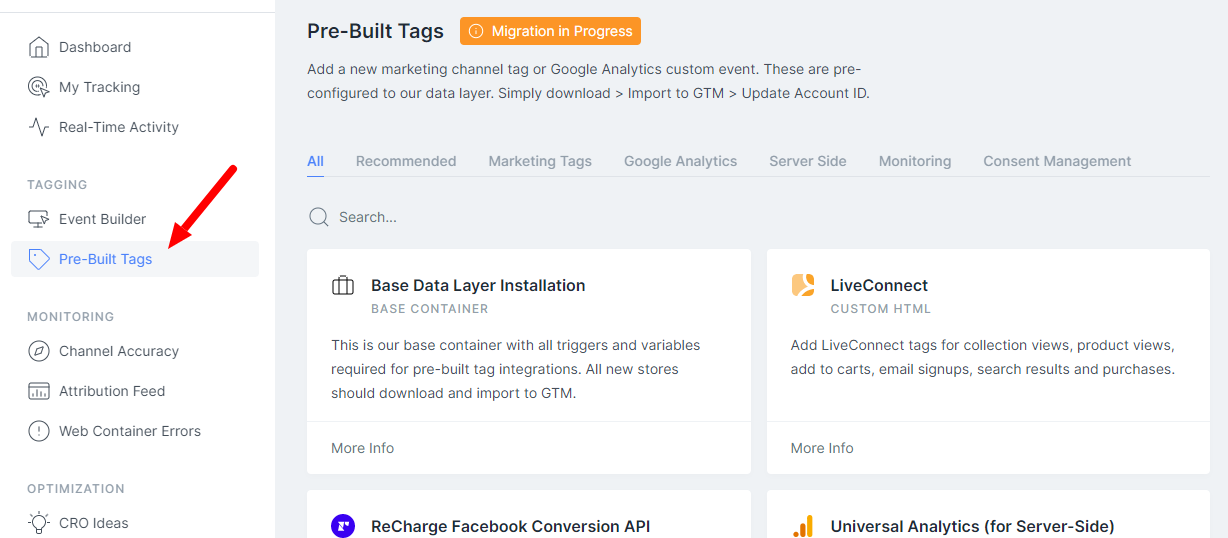This screenshot has width=1228, height=538.
Task: Open Dashboard via house icon
Action: coord(39,47)
